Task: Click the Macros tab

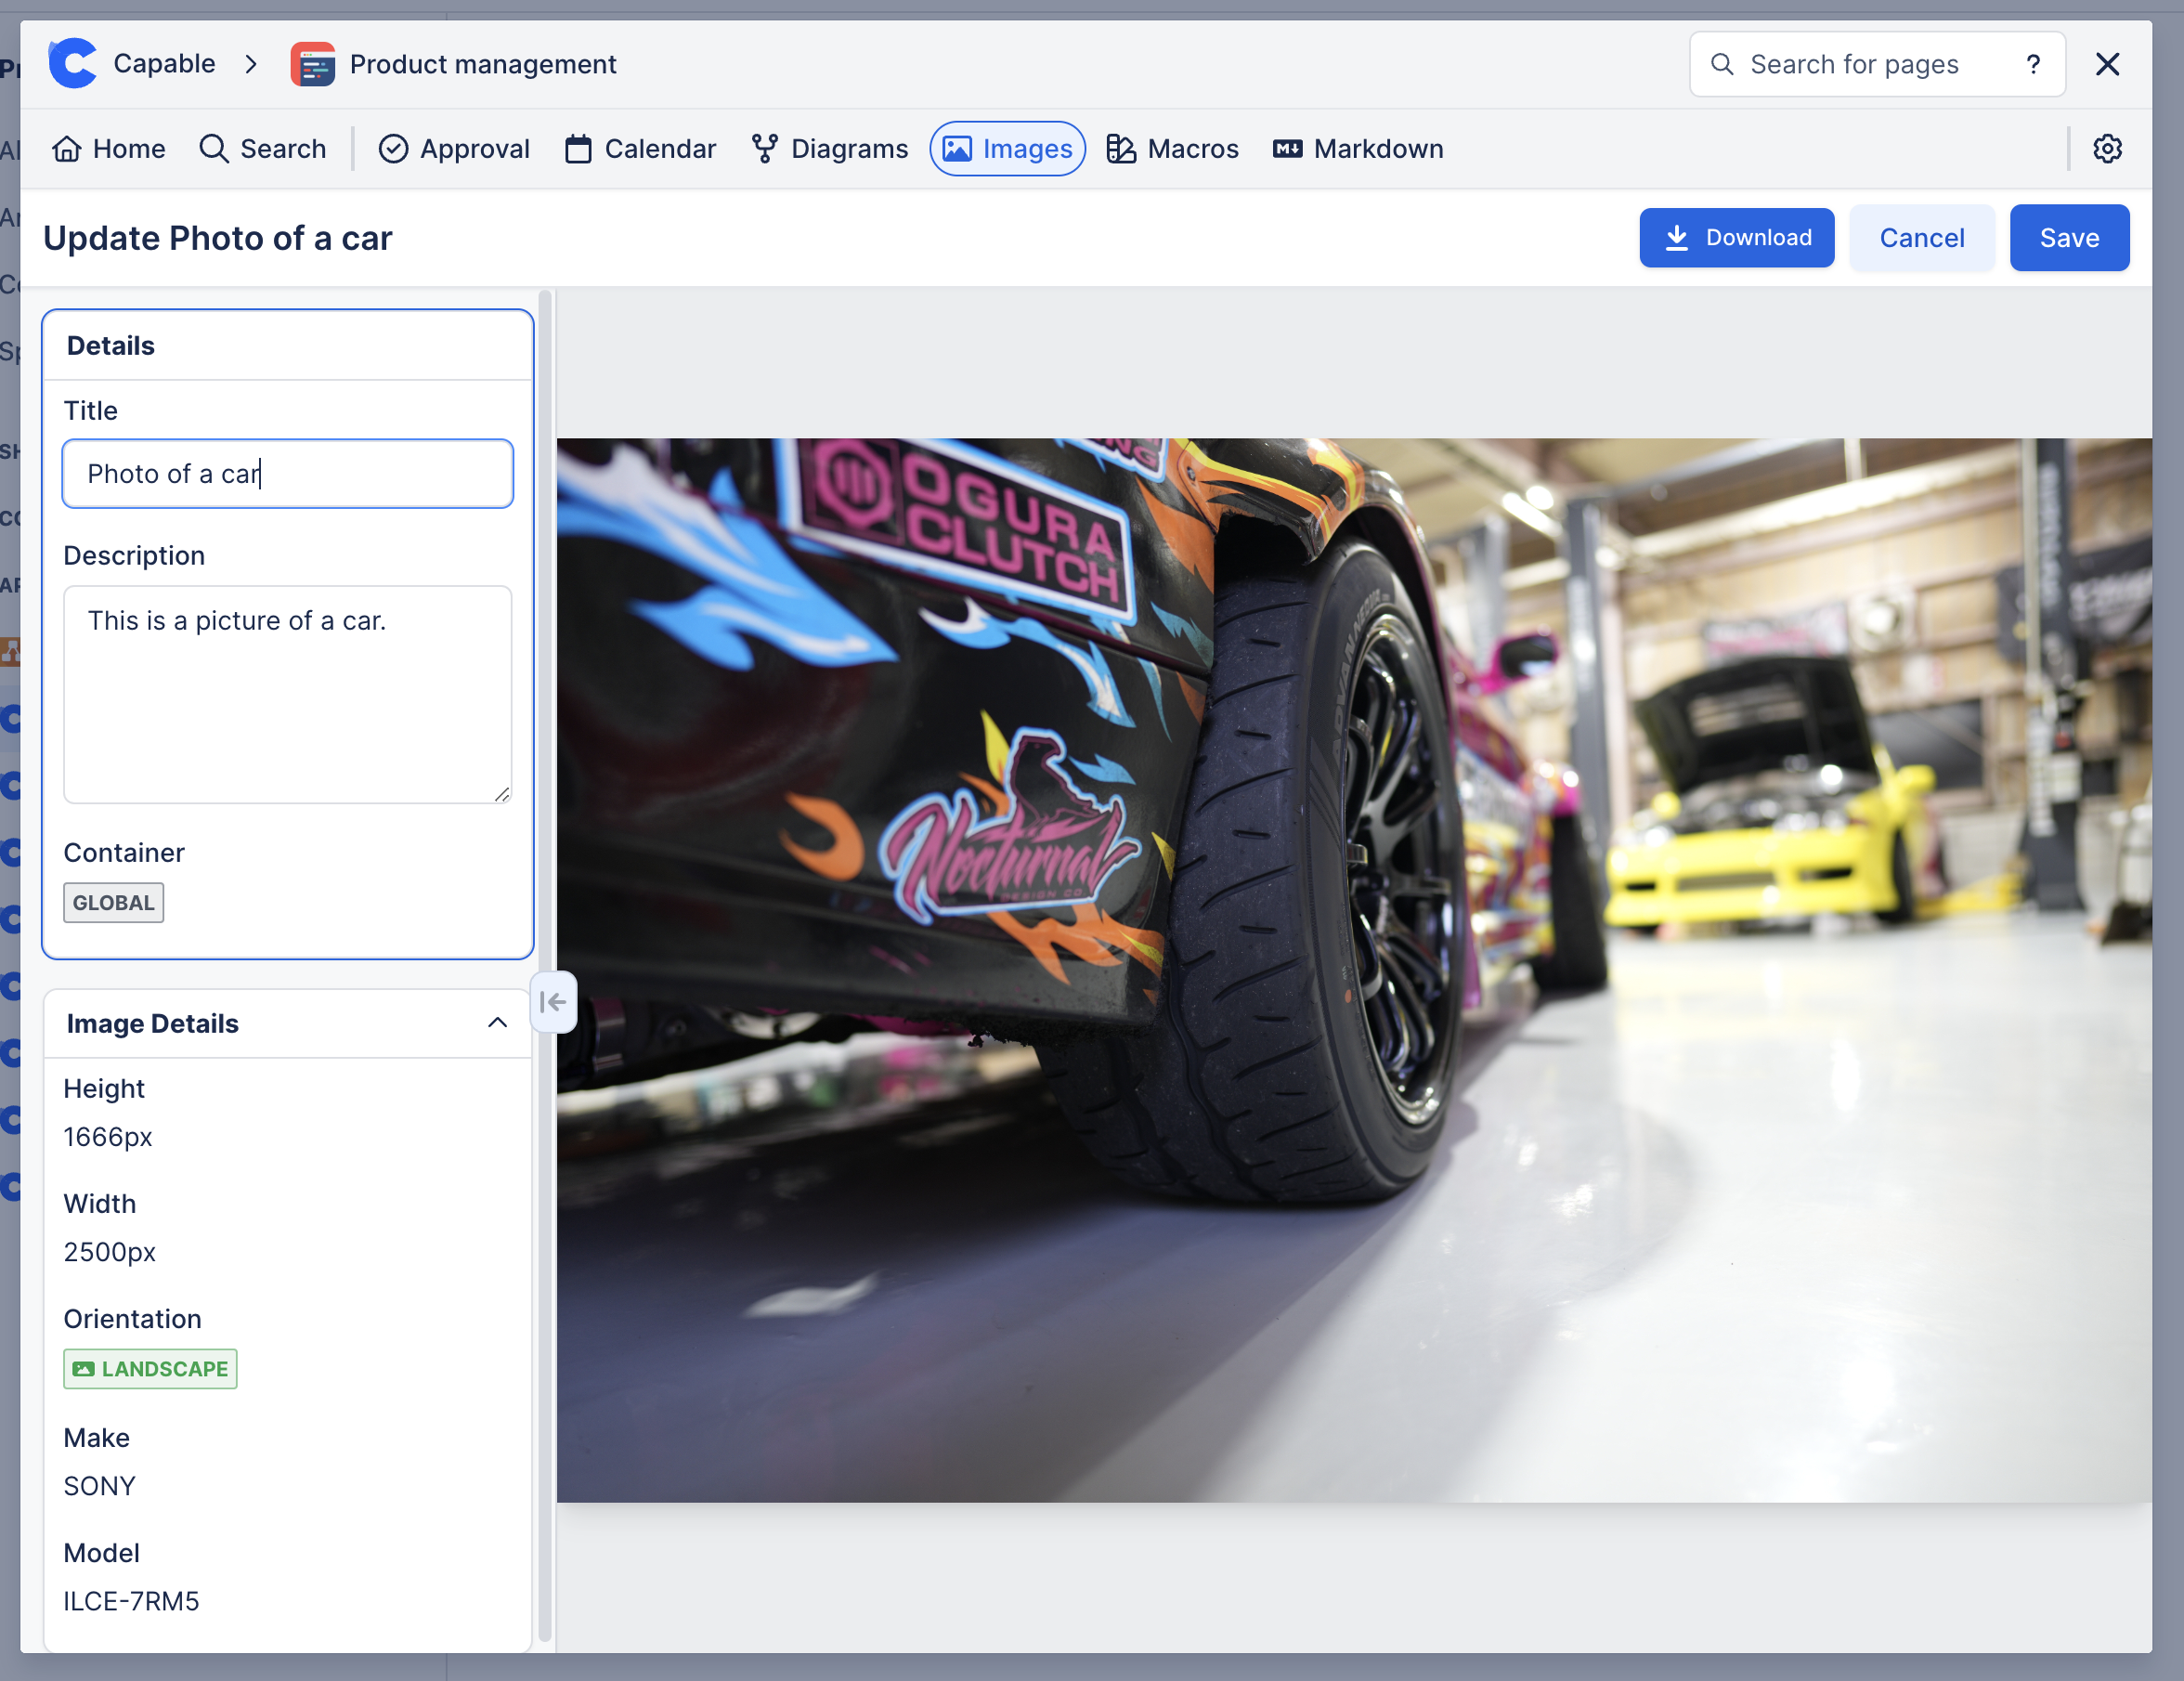Action: [x=1173, y=149]
